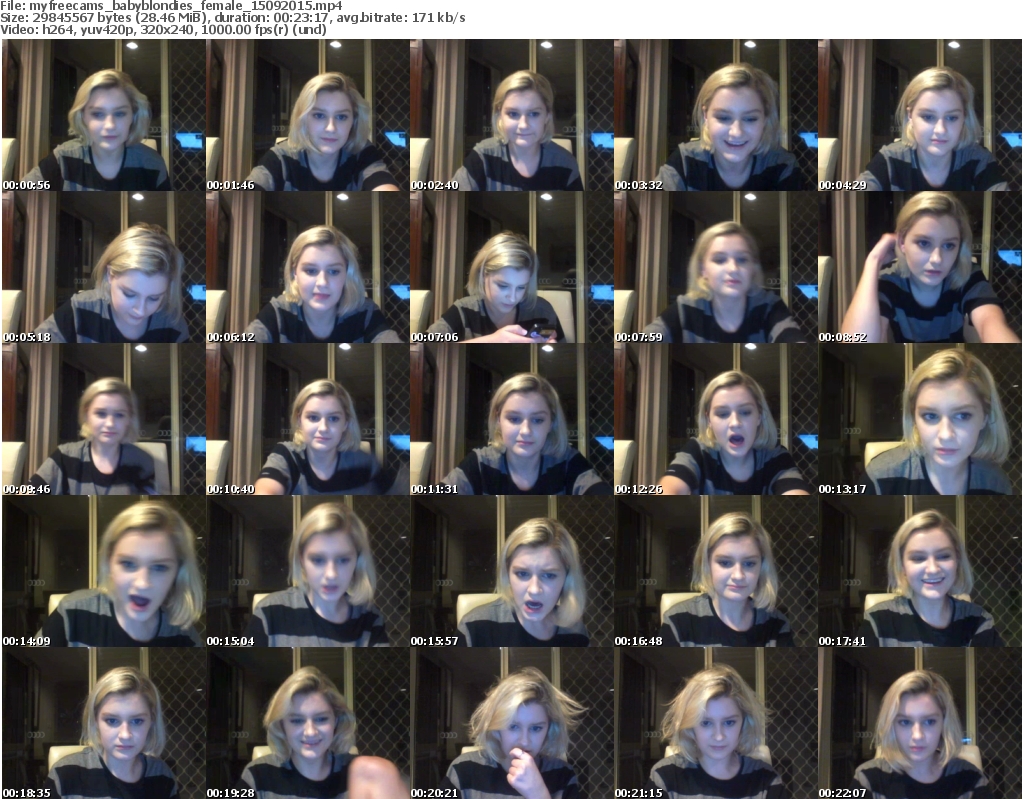1024x799 pixels.
Task: Open the frame stamped 00:07:06
Action: pos(512,267)
